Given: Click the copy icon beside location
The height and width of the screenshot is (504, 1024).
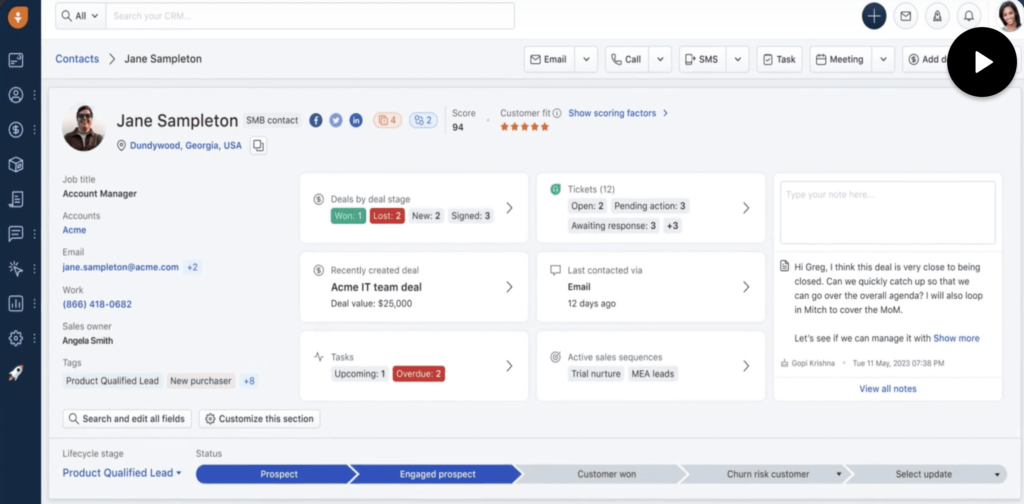Looking at the screenshot, I should coord(258,146).
